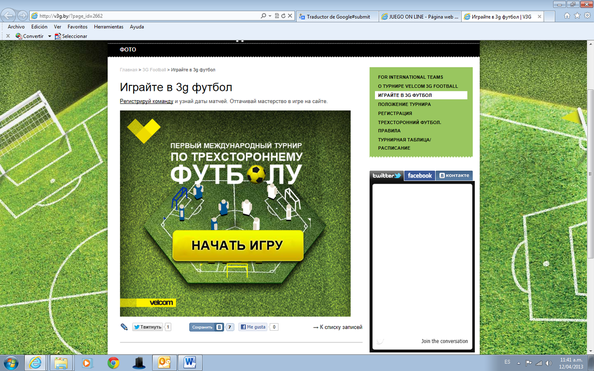Open the Edición menu
Image resolution: width=594 pixels, height=371 pixels.
tap(39, 27)
